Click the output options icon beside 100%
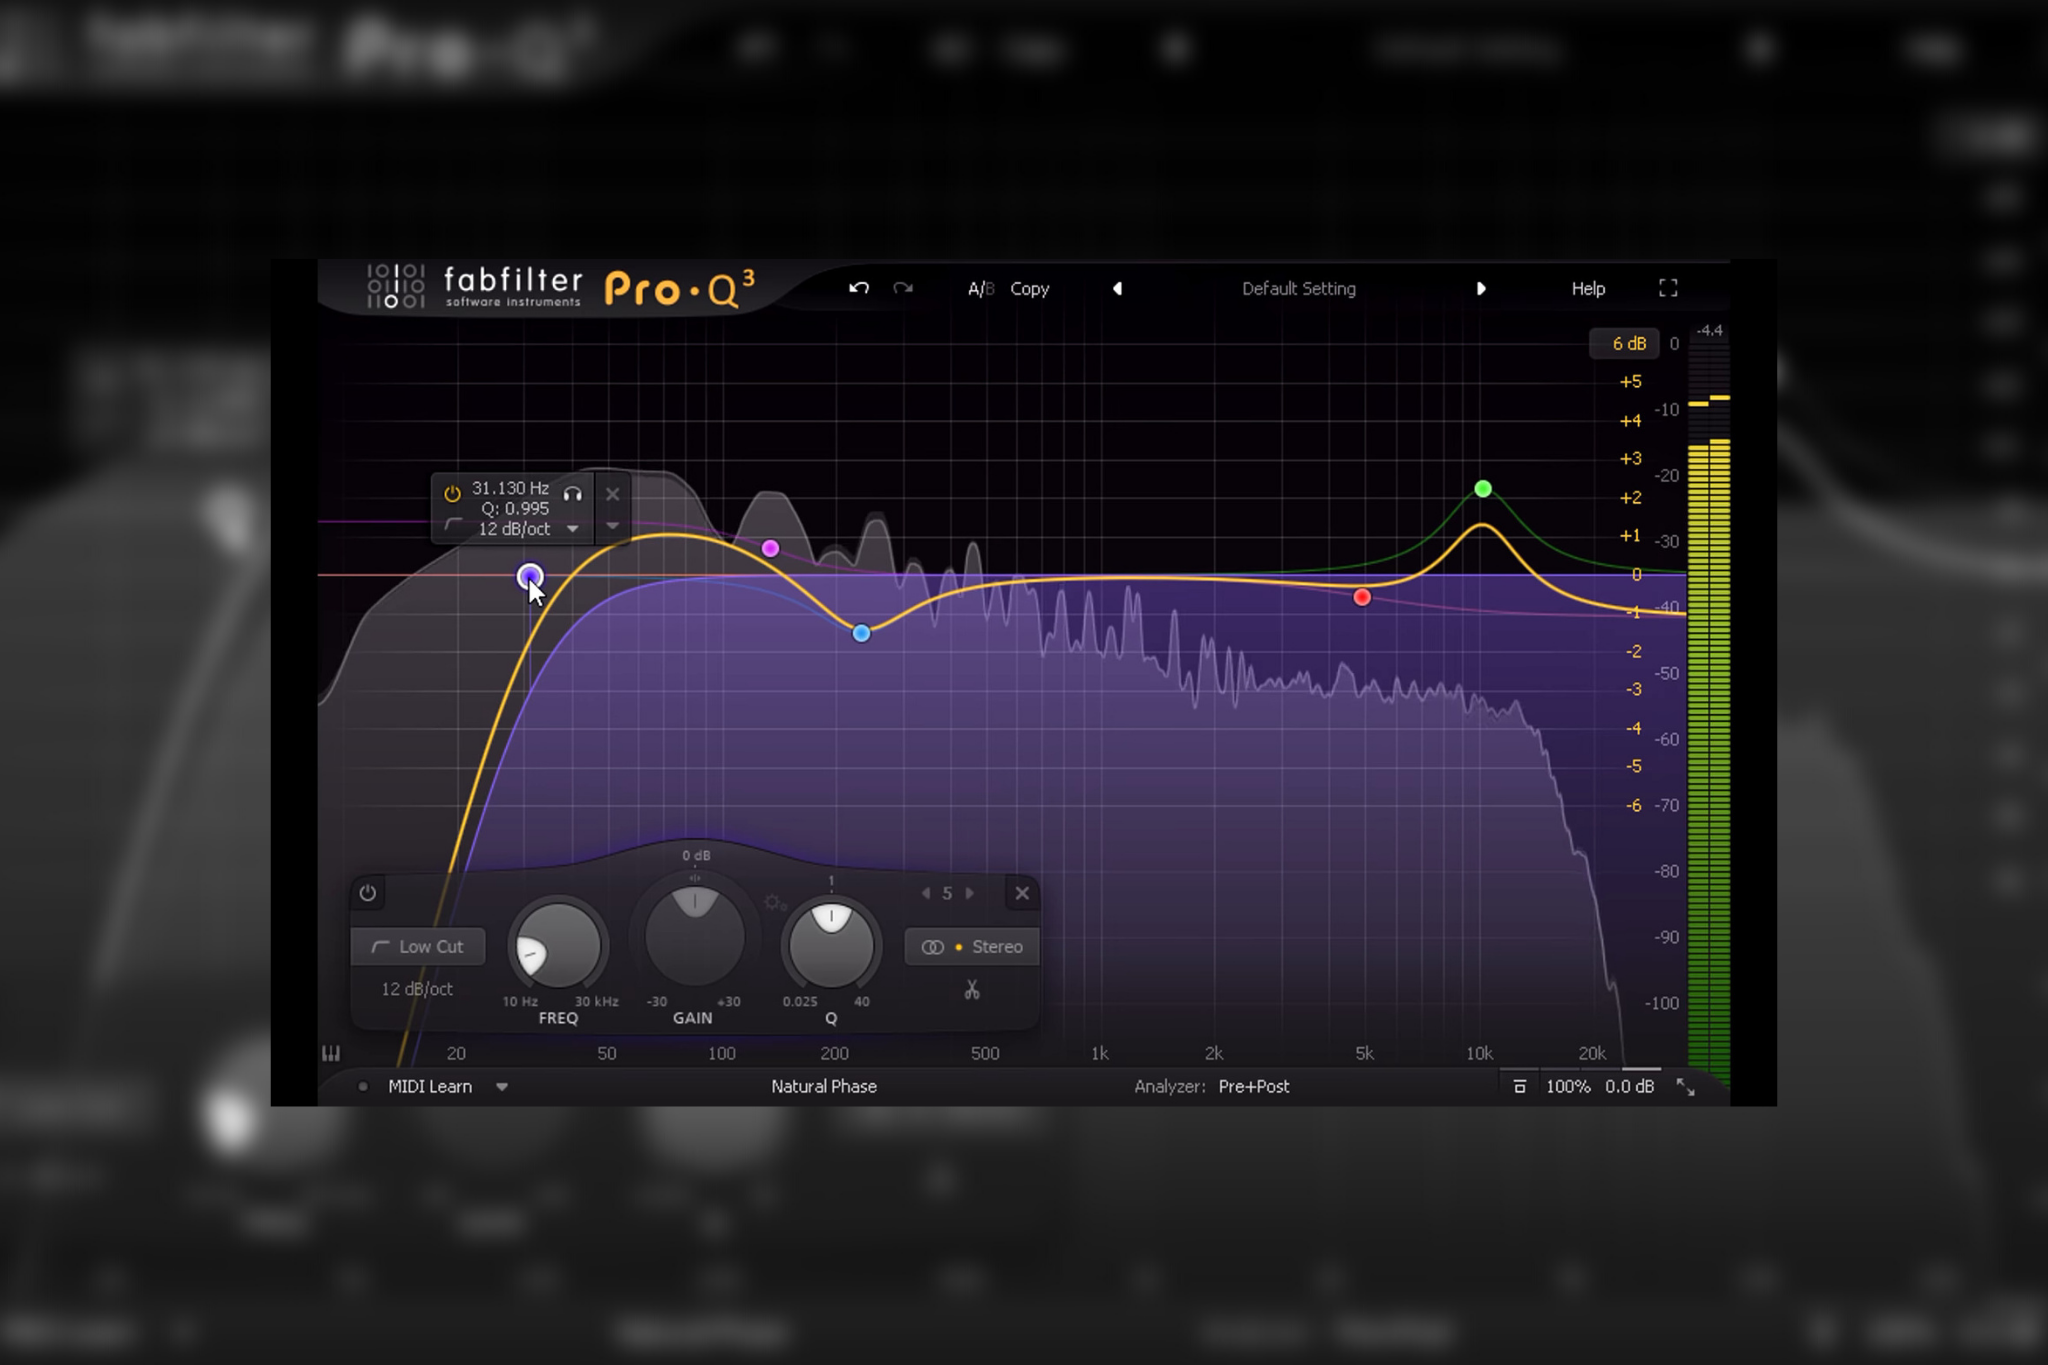 [1519, 1087]
